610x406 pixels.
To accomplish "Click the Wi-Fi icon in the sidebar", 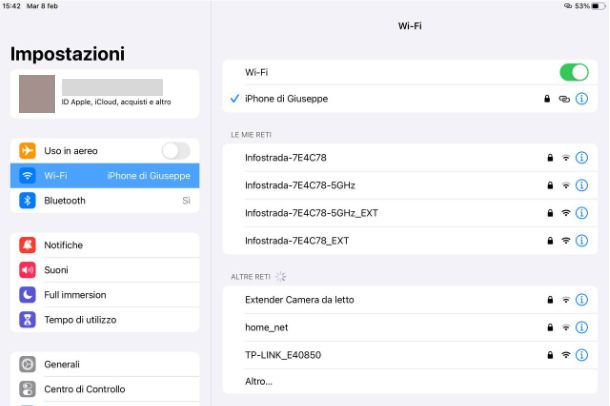I will [27, 176].
